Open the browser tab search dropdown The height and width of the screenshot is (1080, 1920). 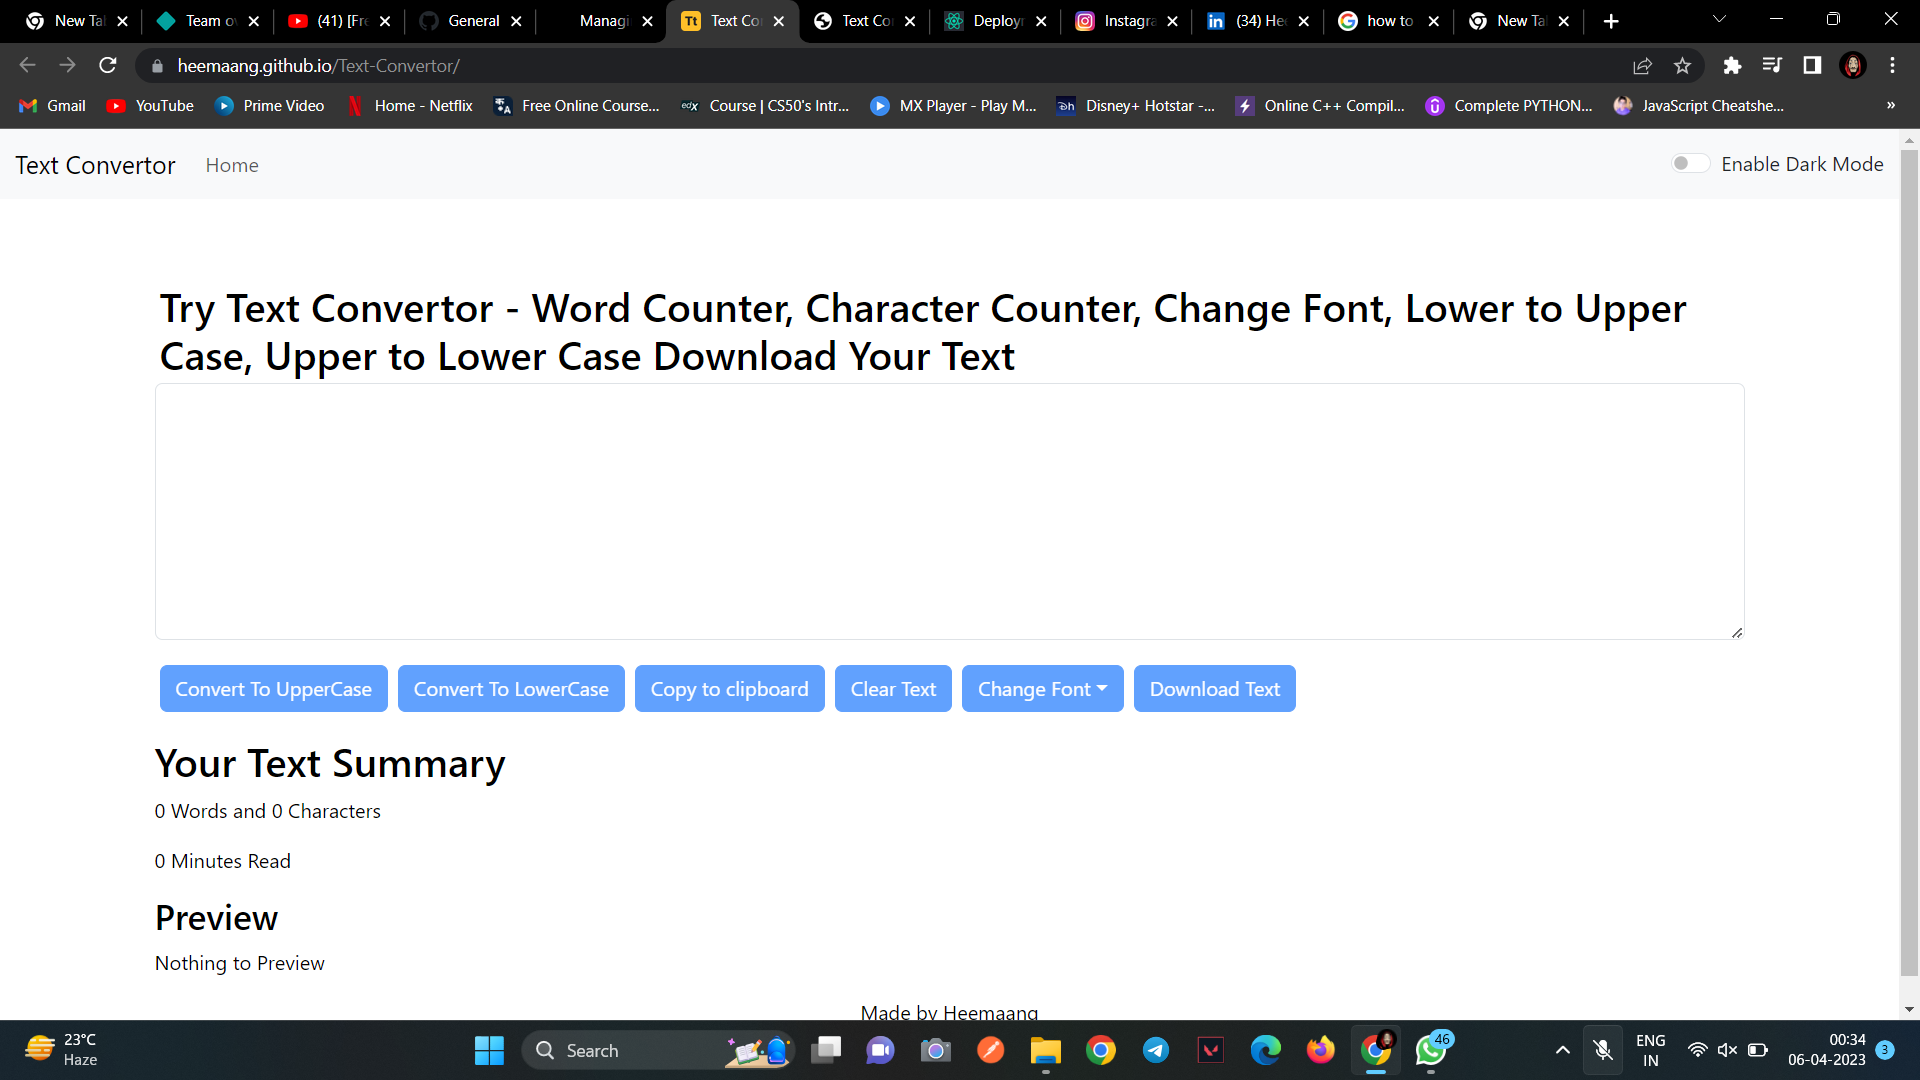[x=1718, y=20]
